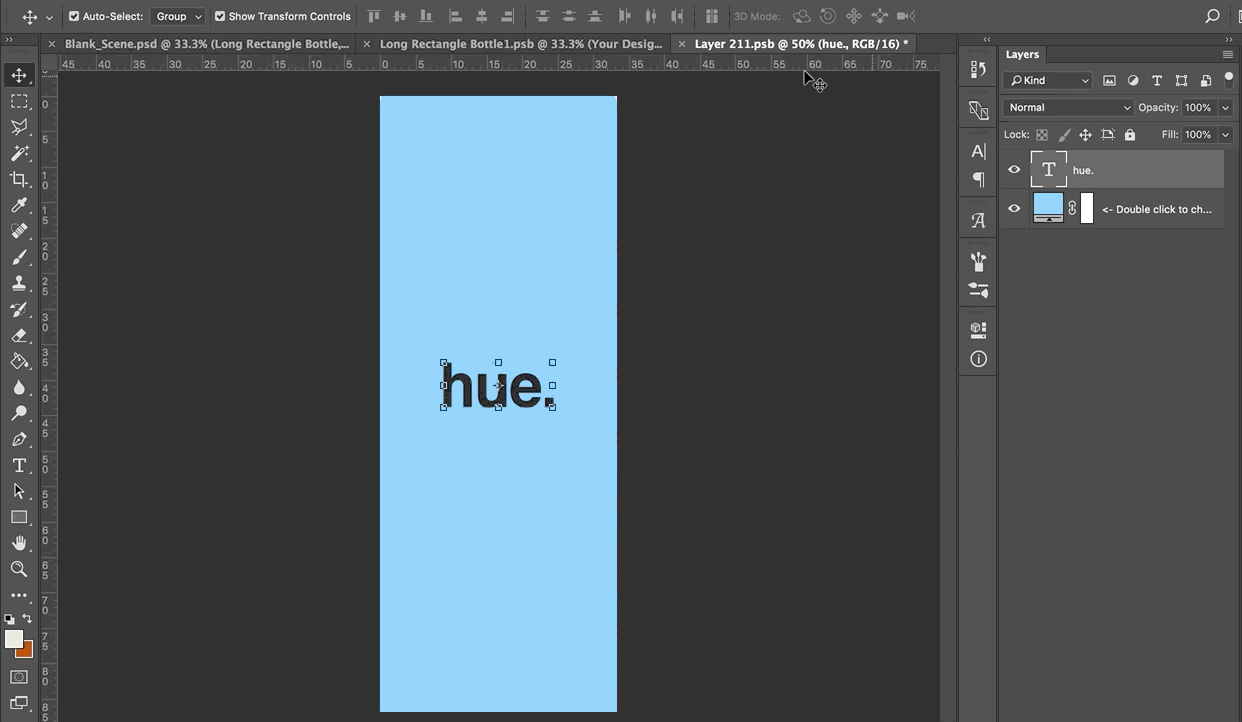Screen dimensions: 1242x722
Task: Toggle lock image pixels
Action: pyautogui.click(x=1064, y=134)
